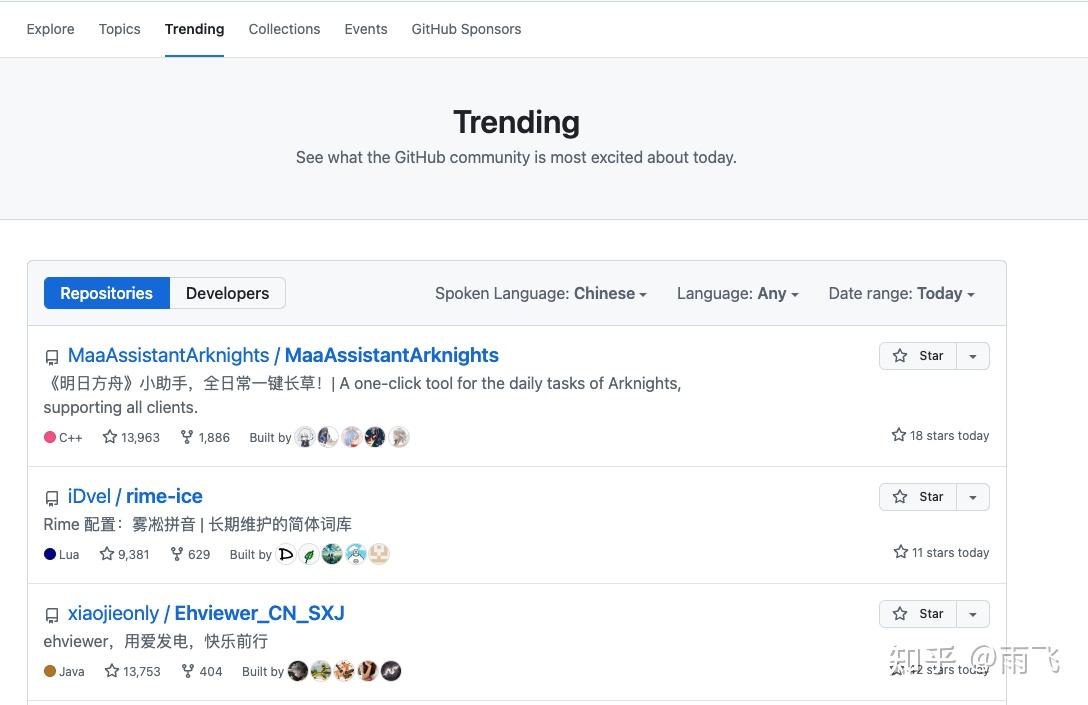The width and height of the screenshot is (1088, 705).
Task: Go to the Topics tab
Action: click(x=119, y=29)
